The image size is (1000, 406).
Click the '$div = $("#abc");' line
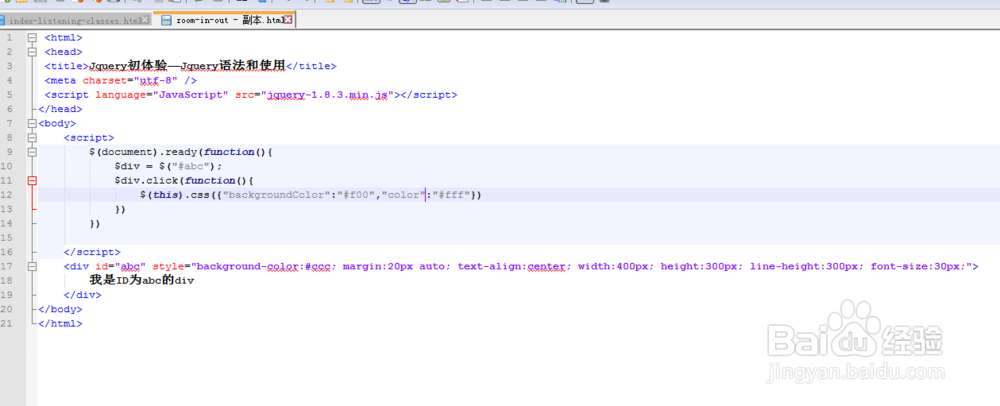pyautogui.click(x=168, y=166)
